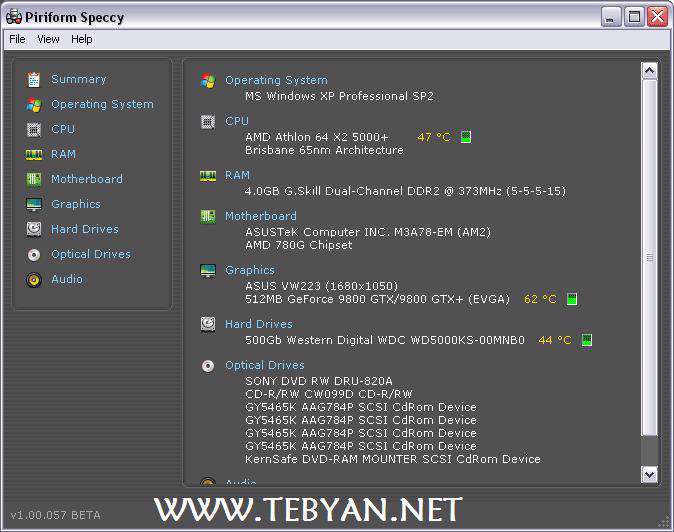Select Summary in the sidebar
Viewport: 674px width, 532px height.
(x=78, y=79)
